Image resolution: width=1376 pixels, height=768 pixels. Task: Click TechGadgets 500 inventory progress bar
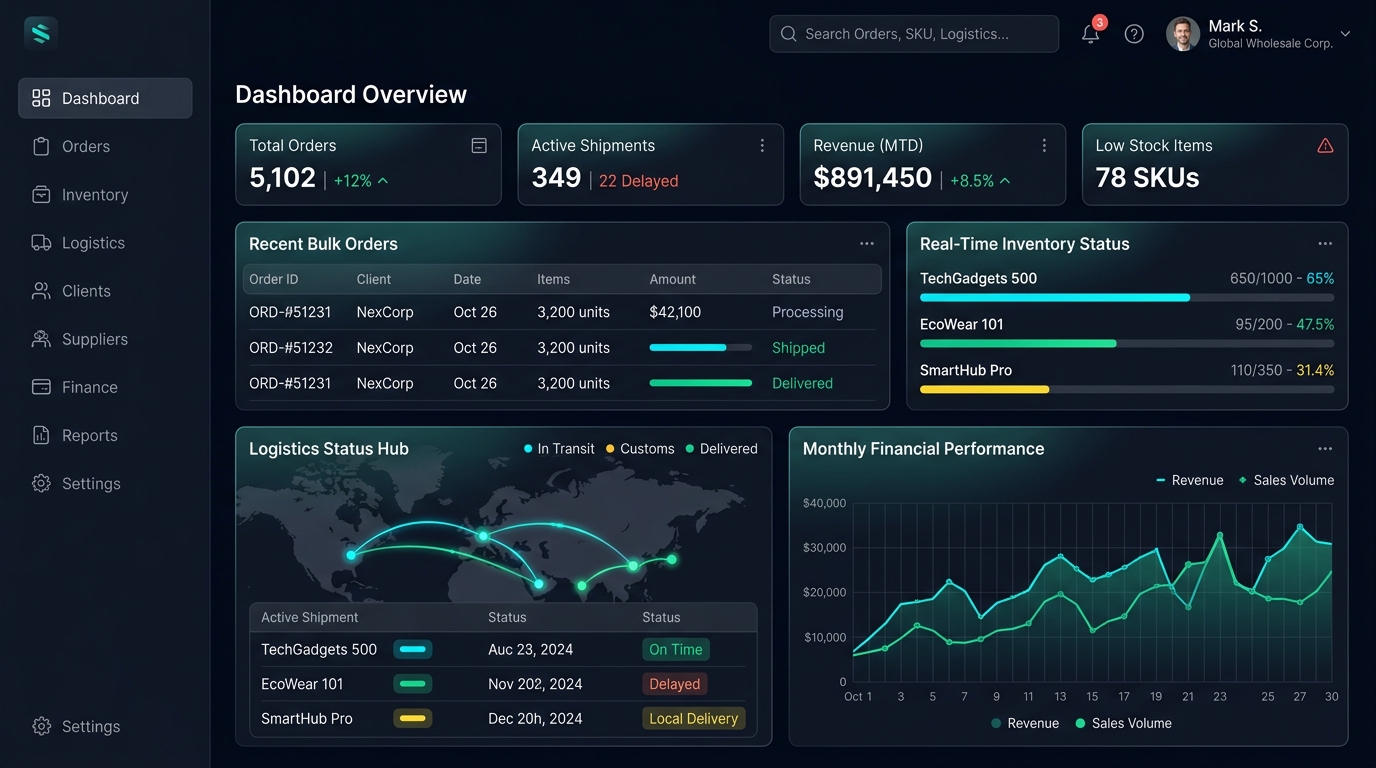[x=1127, y=298]
